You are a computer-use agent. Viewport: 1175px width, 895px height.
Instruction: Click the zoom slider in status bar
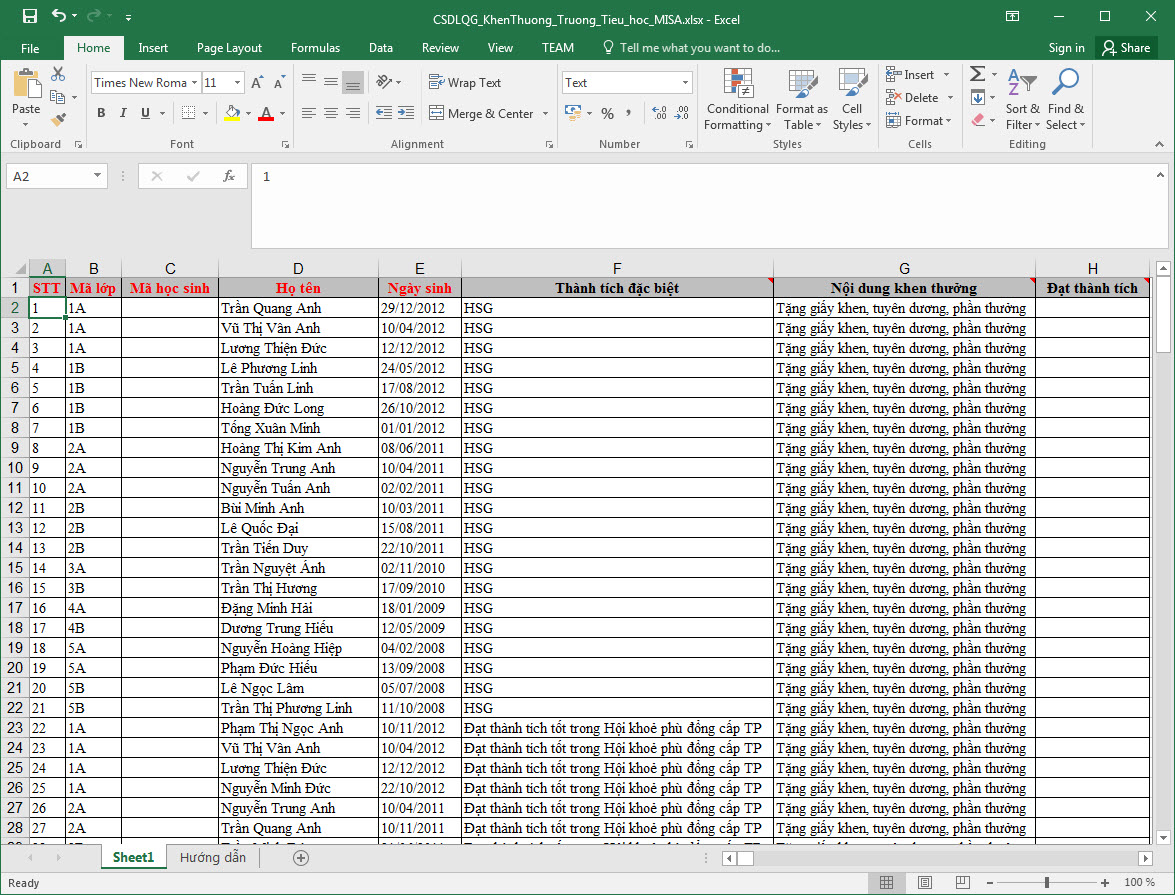click(1047, 883)
